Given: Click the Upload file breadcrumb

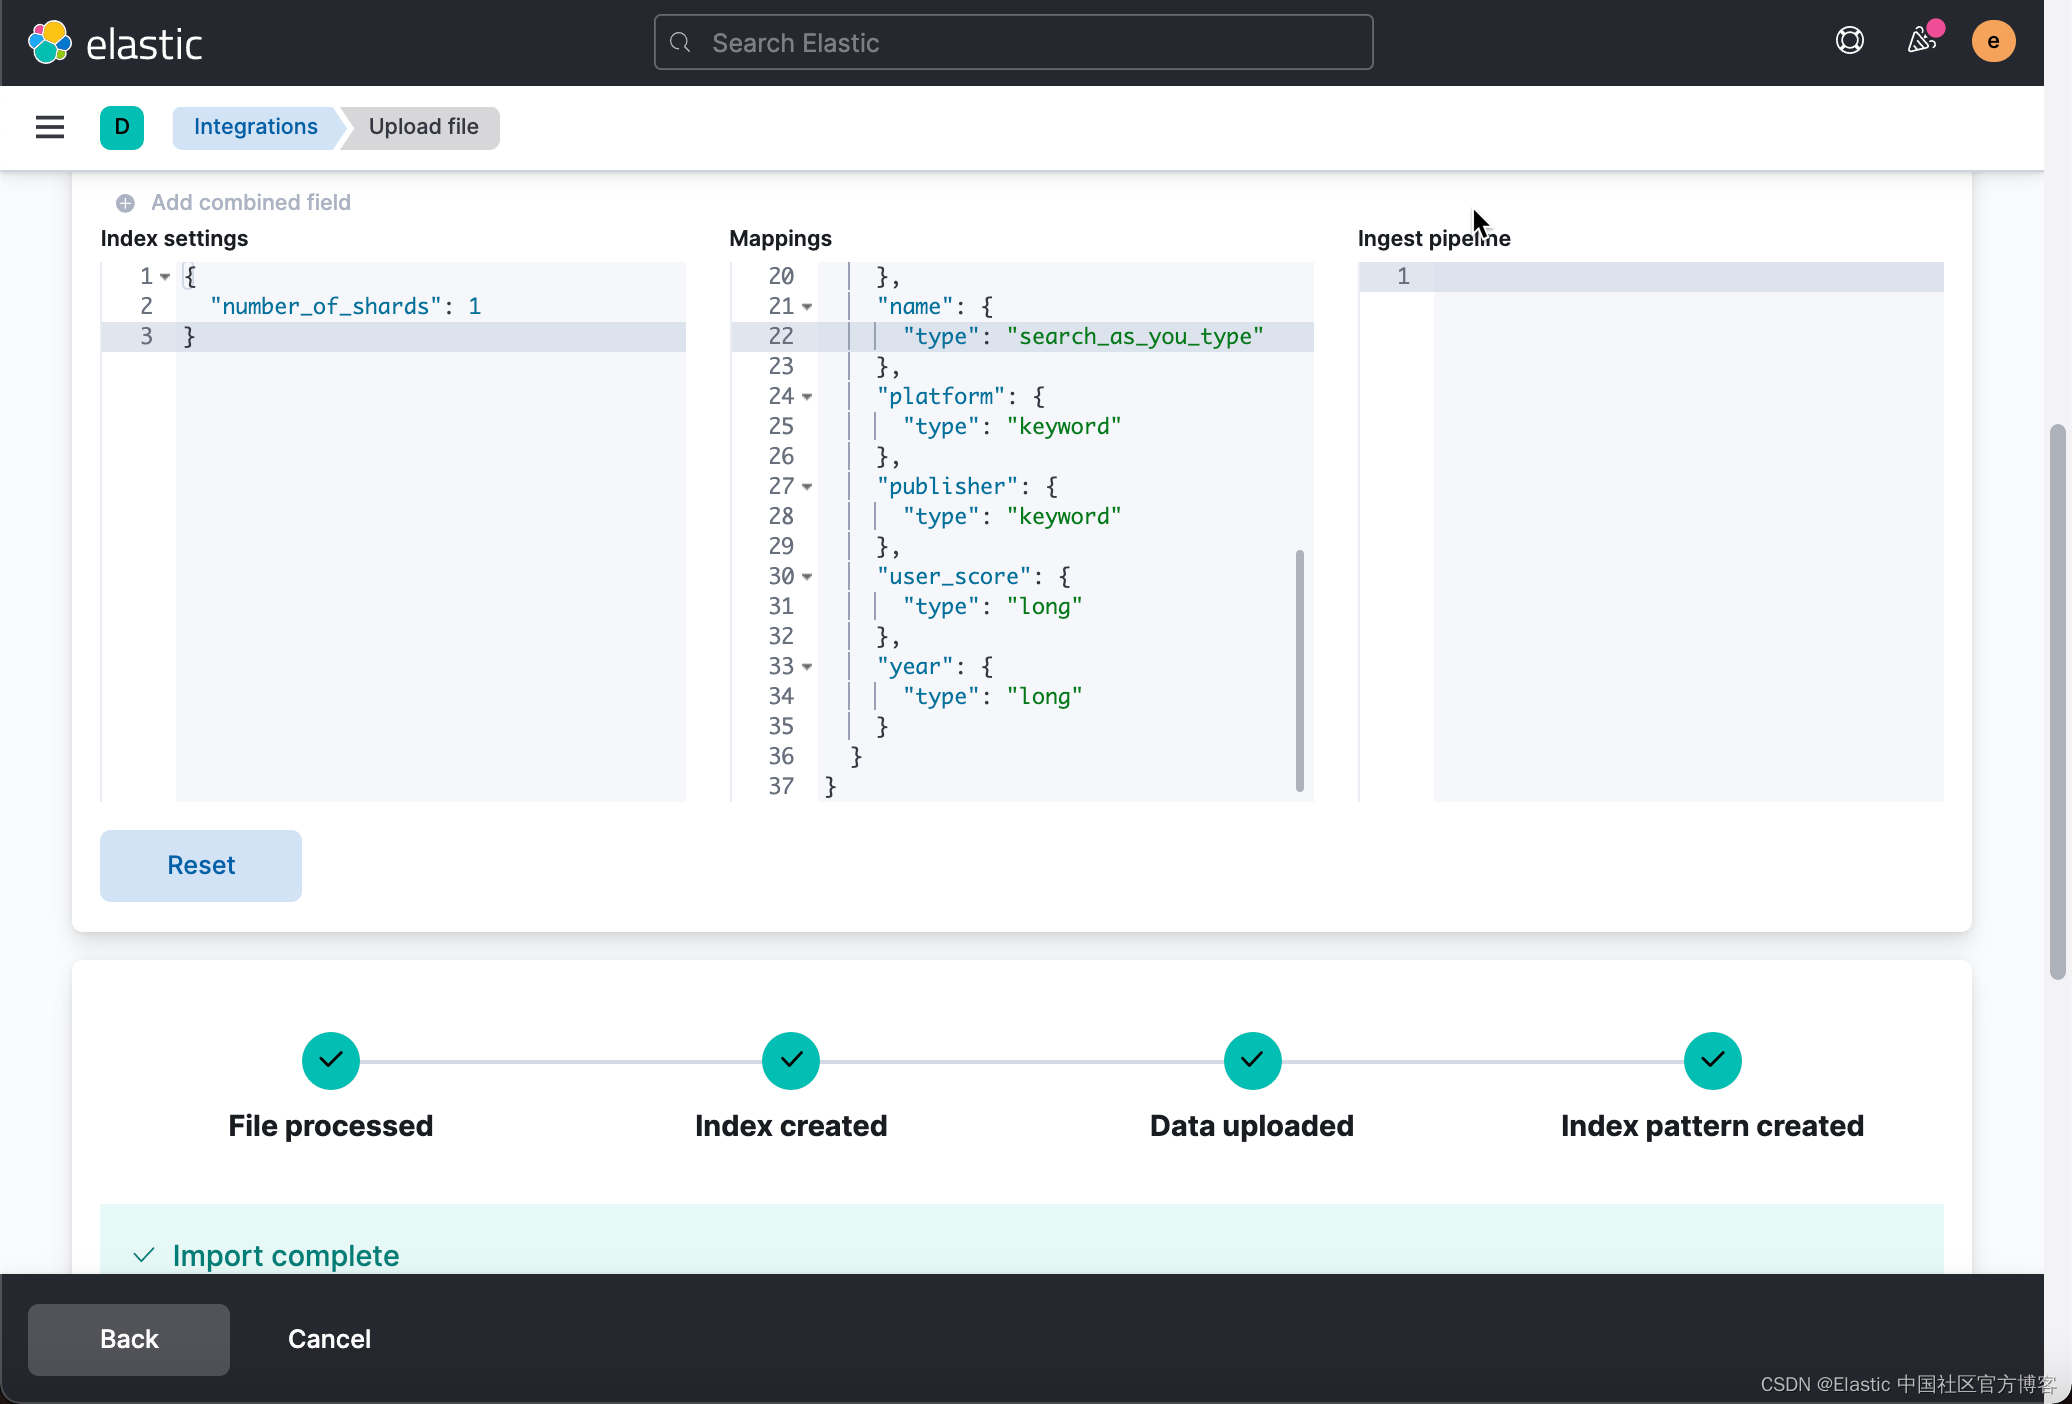Looking at the screenshot, I should pyautogui.click(x=423, y=127).
